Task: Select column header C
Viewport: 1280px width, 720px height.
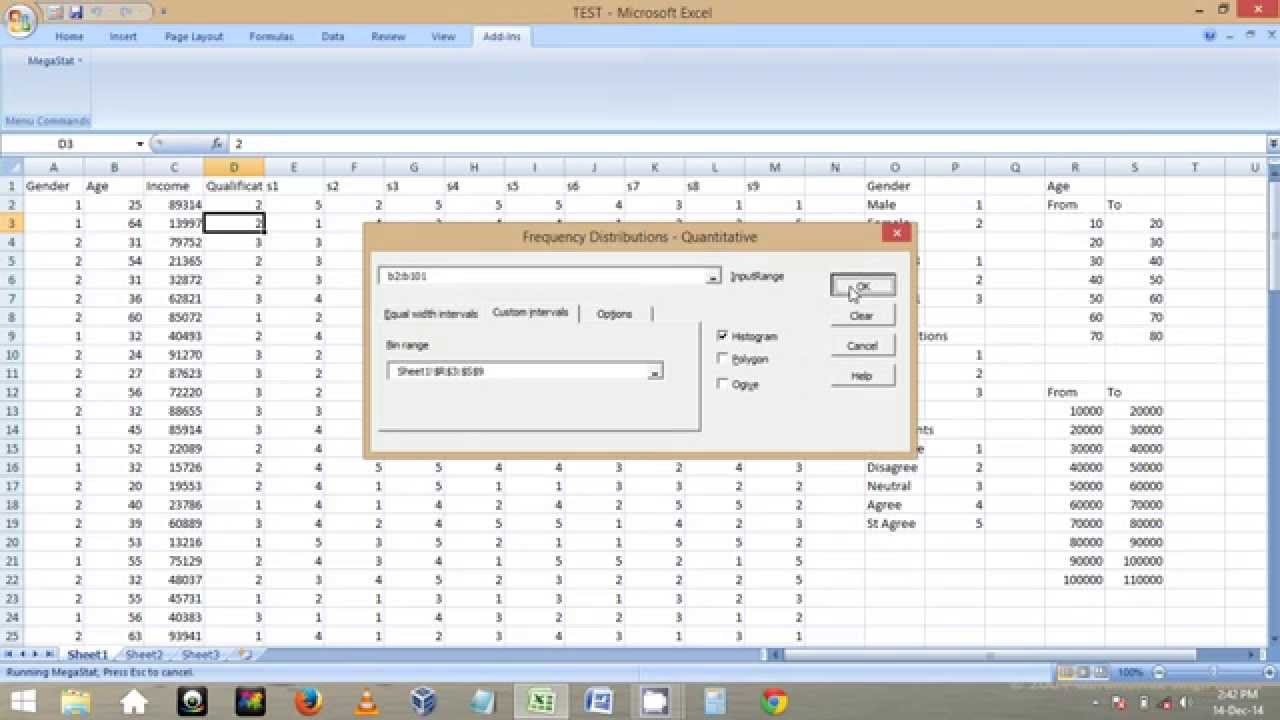Action: (x=174, y=167)
